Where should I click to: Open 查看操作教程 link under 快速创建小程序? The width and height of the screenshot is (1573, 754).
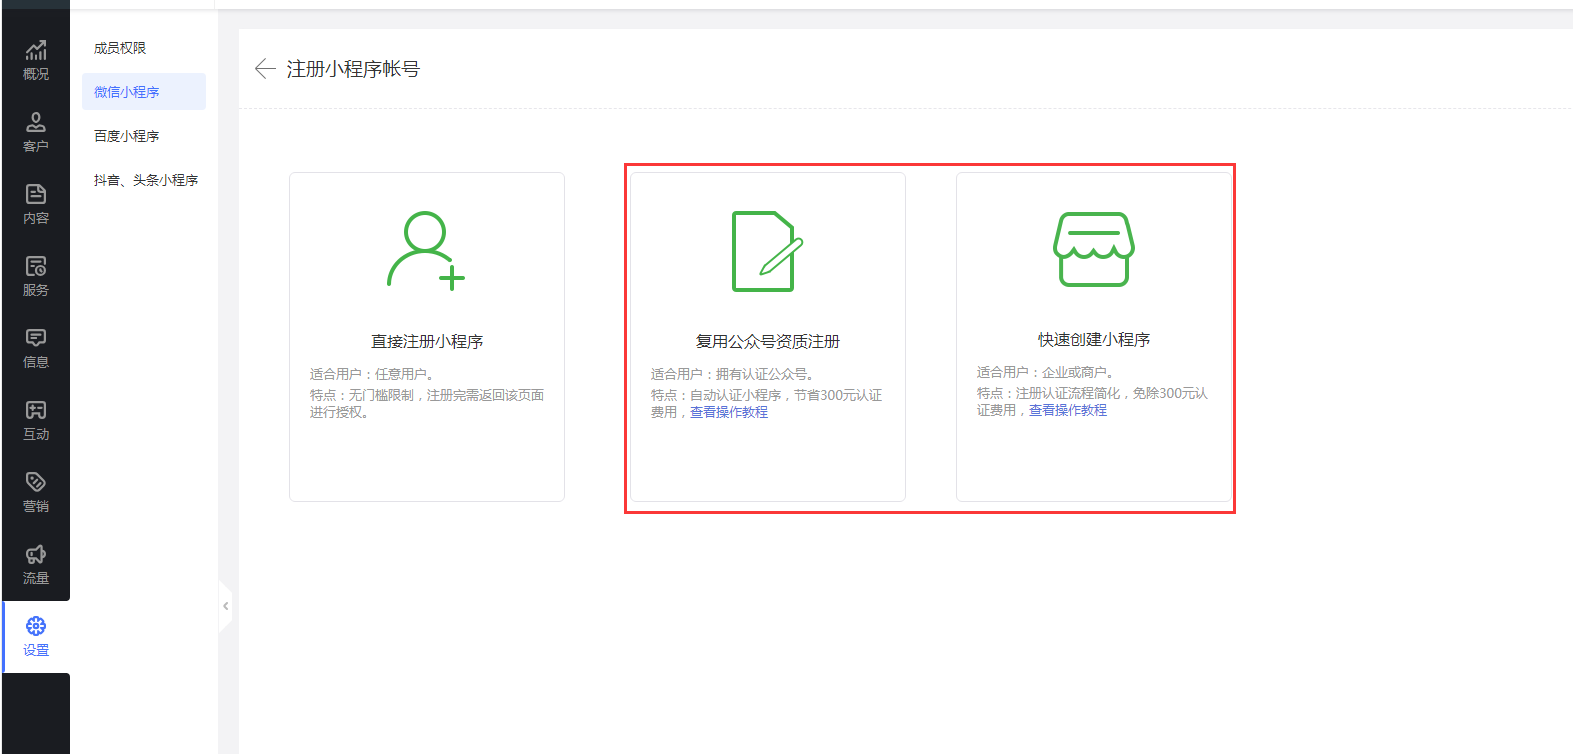pyautogui.click(x=1068, y=410)
